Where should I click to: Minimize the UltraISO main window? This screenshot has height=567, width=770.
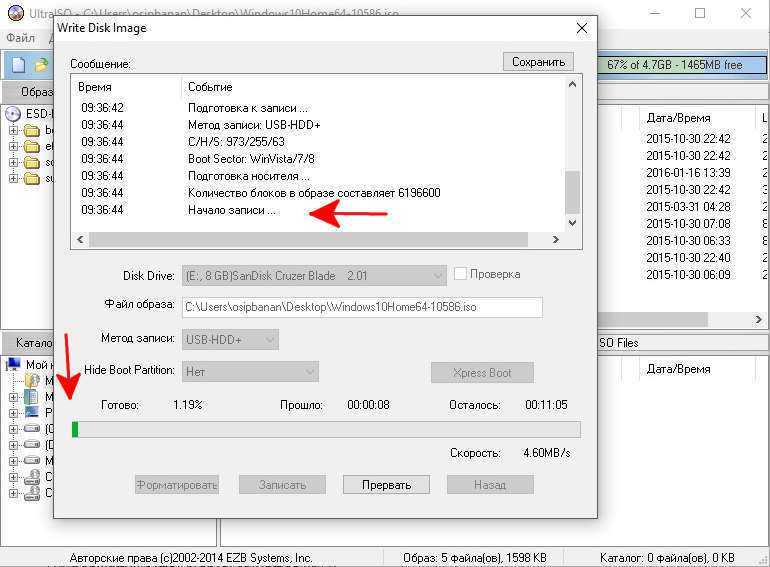pyautogui.click(x=655, y=13)
